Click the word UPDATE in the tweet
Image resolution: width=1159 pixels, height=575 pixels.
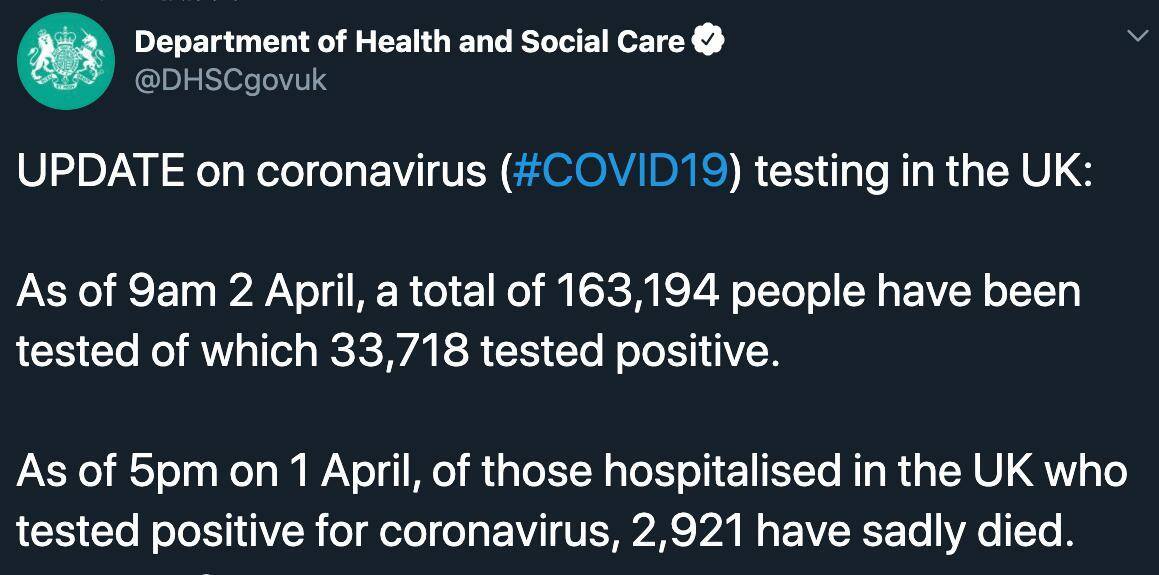100,171
